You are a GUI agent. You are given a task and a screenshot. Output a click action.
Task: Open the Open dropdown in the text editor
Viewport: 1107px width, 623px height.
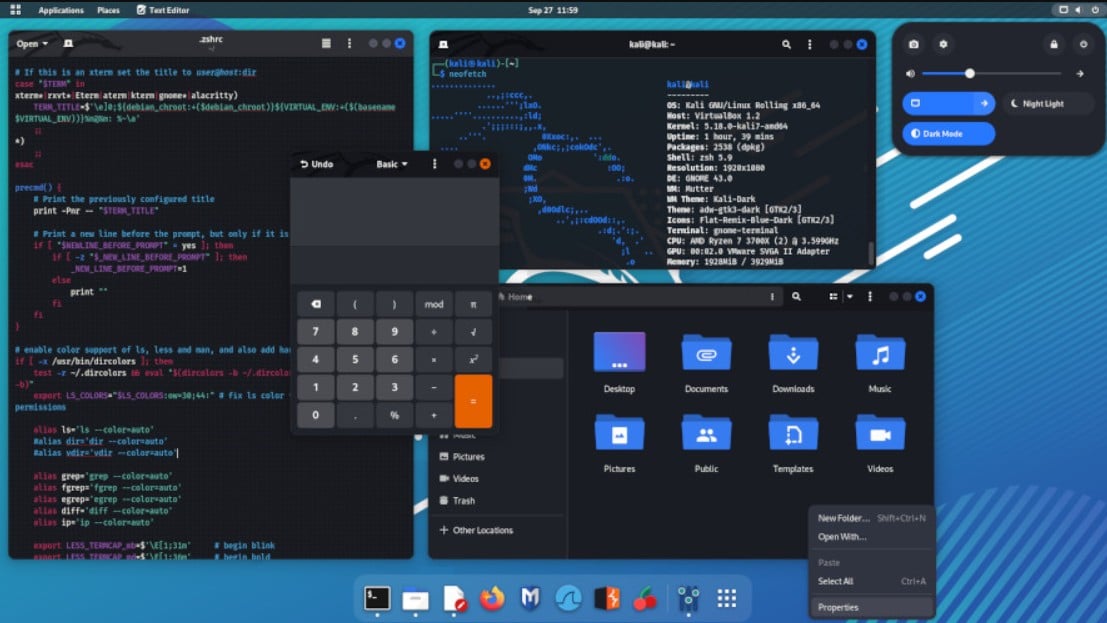click(x=30, y=44)
